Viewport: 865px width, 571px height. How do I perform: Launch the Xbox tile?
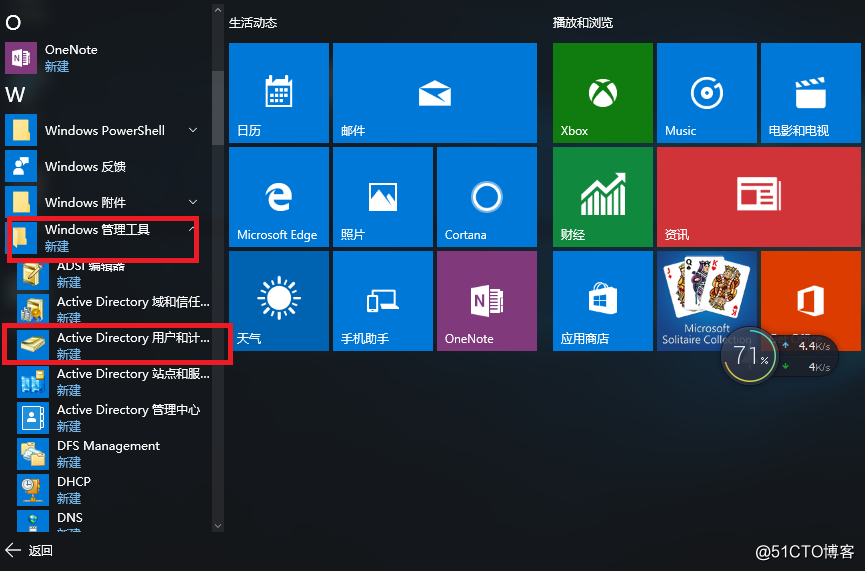coord(602,93)
